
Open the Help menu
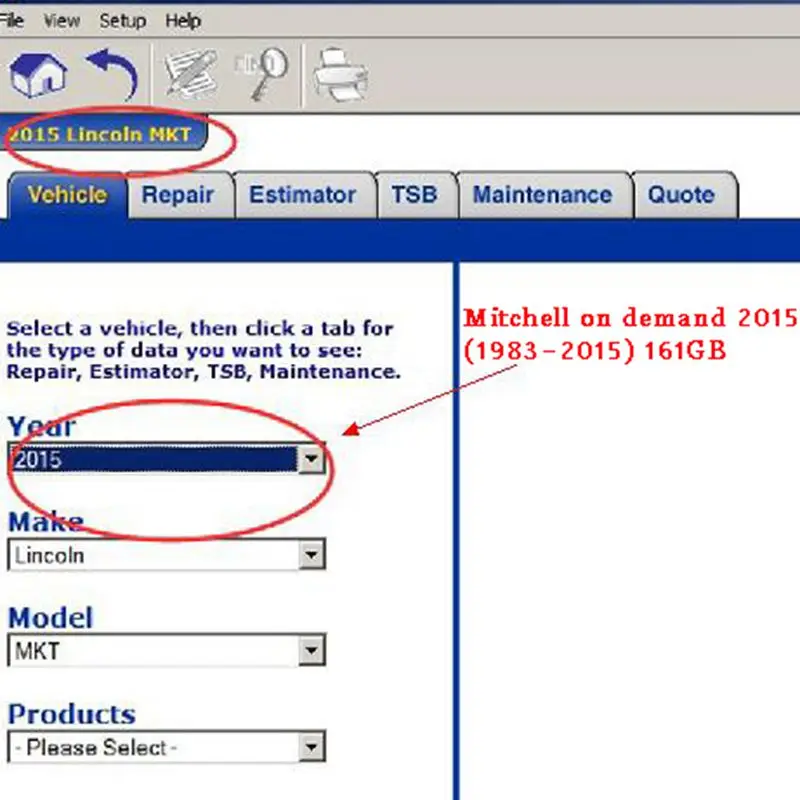coord(183,21)
